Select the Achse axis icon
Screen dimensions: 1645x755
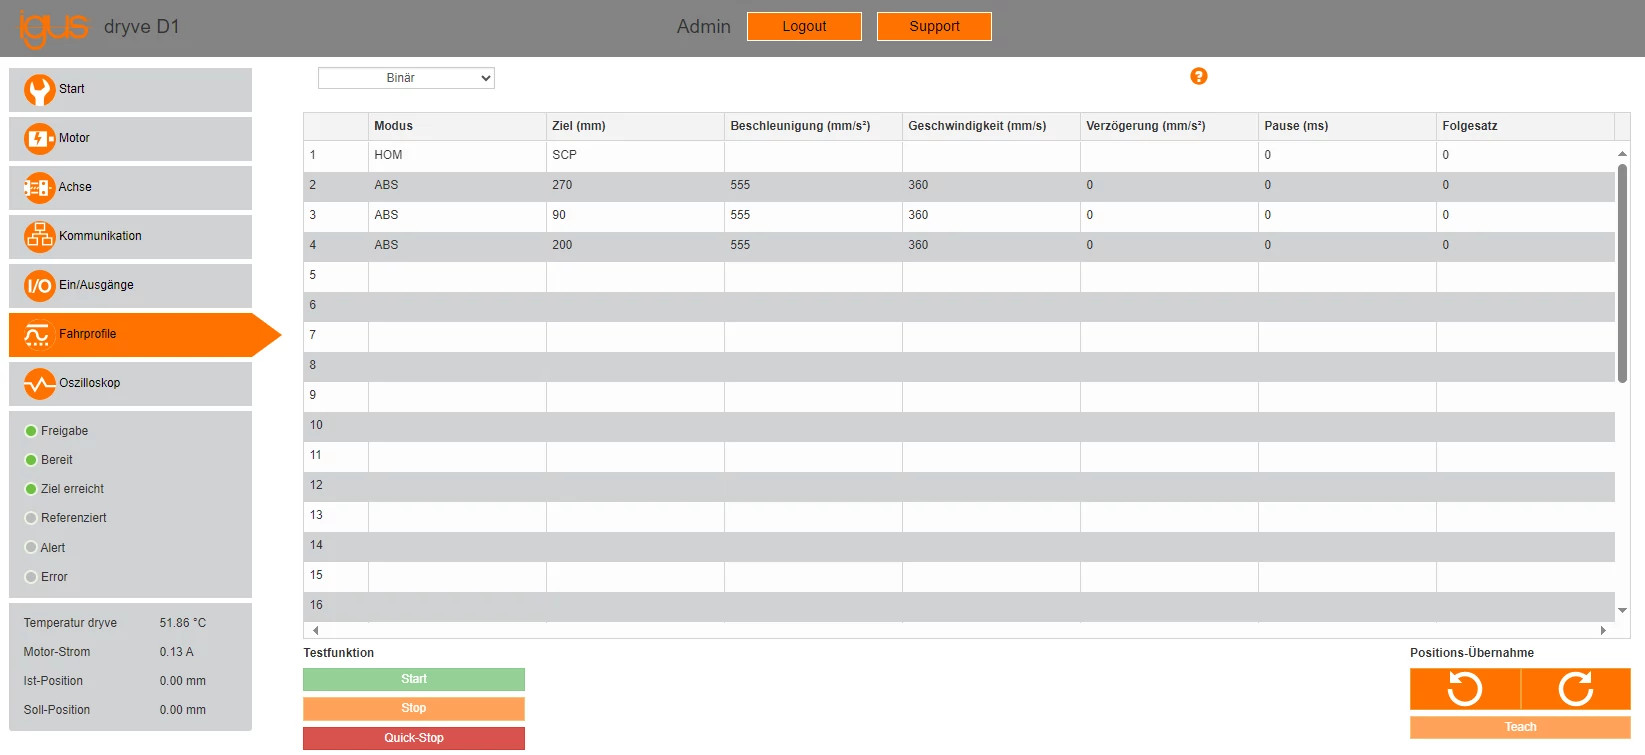pos(39,188)
